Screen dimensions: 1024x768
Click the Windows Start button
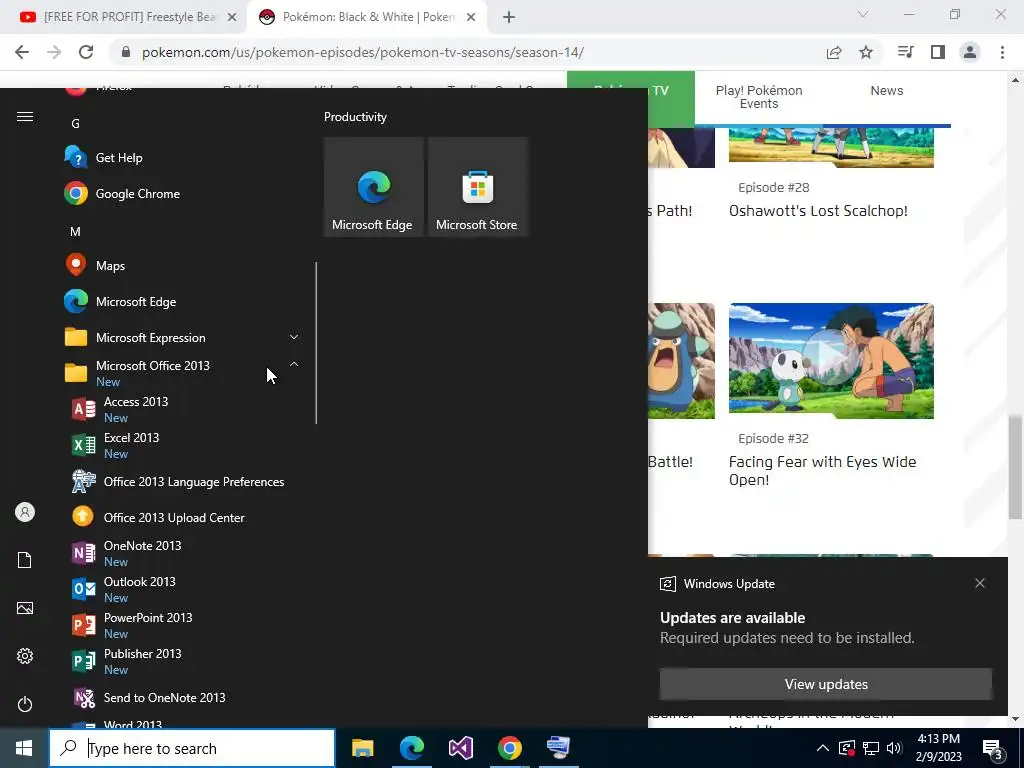(24, 748)
